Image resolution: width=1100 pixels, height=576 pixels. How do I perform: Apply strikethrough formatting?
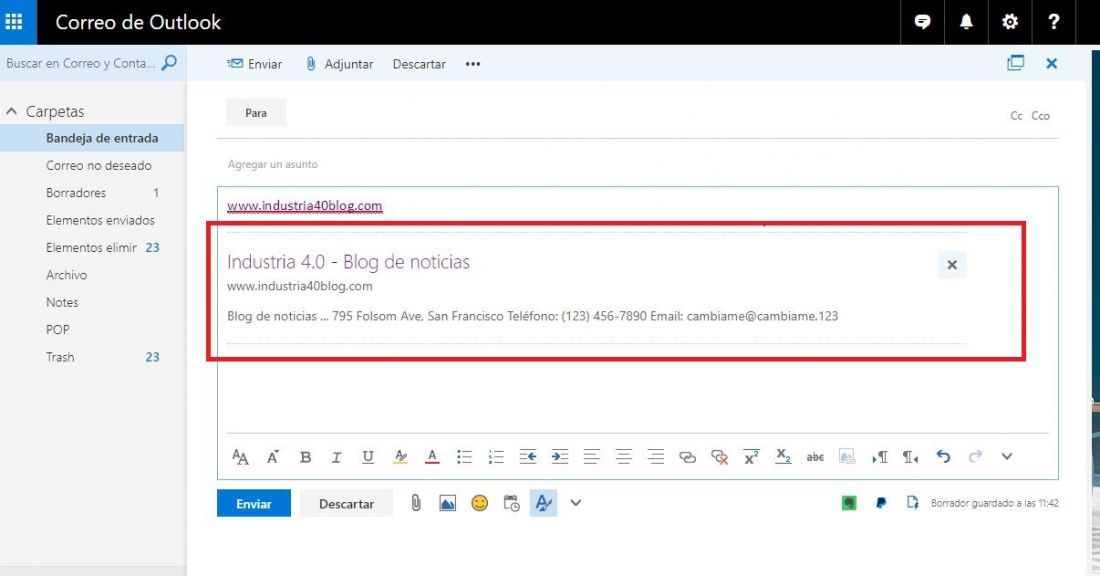pyautogui.click(x=814, y=457)
